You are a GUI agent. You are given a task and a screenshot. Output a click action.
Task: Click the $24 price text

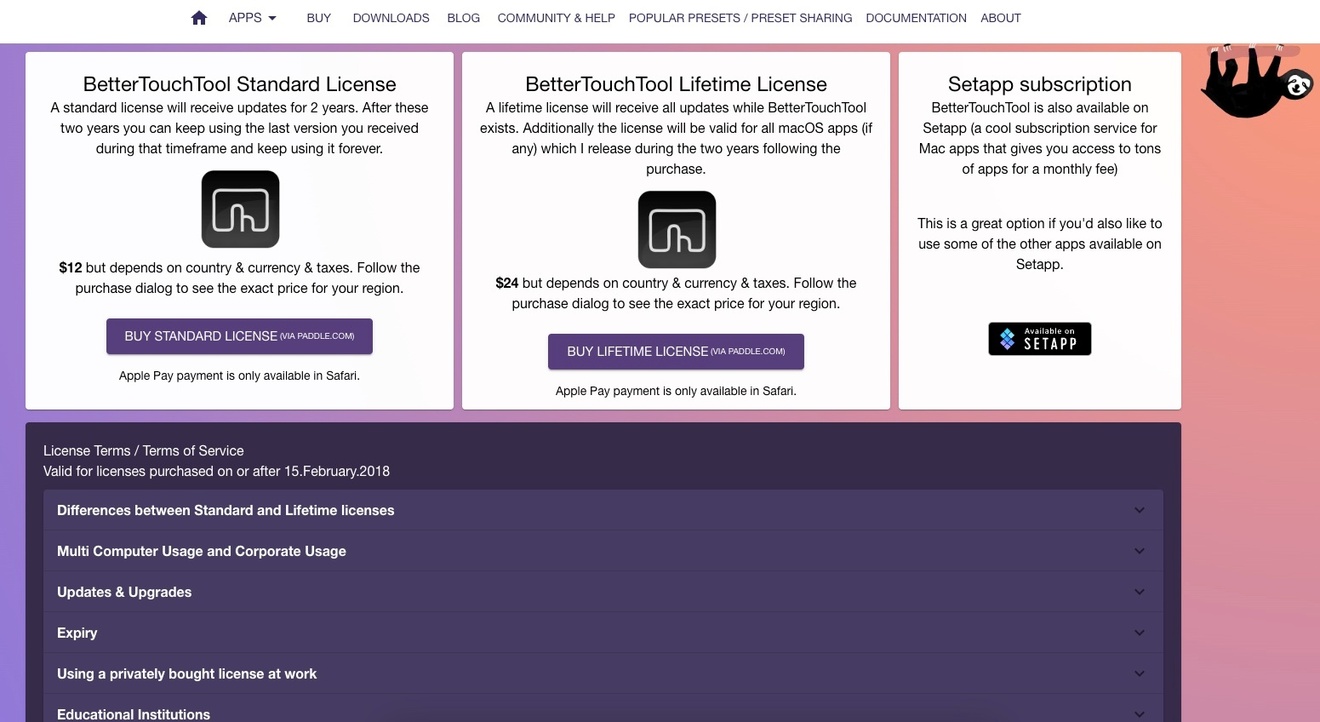507,283
